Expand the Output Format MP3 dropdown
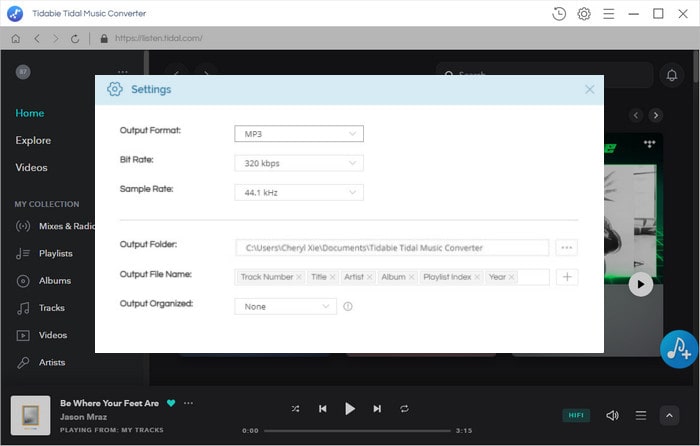Image resolution: width=700 pixels, height=446 pixels. [299, 134]
